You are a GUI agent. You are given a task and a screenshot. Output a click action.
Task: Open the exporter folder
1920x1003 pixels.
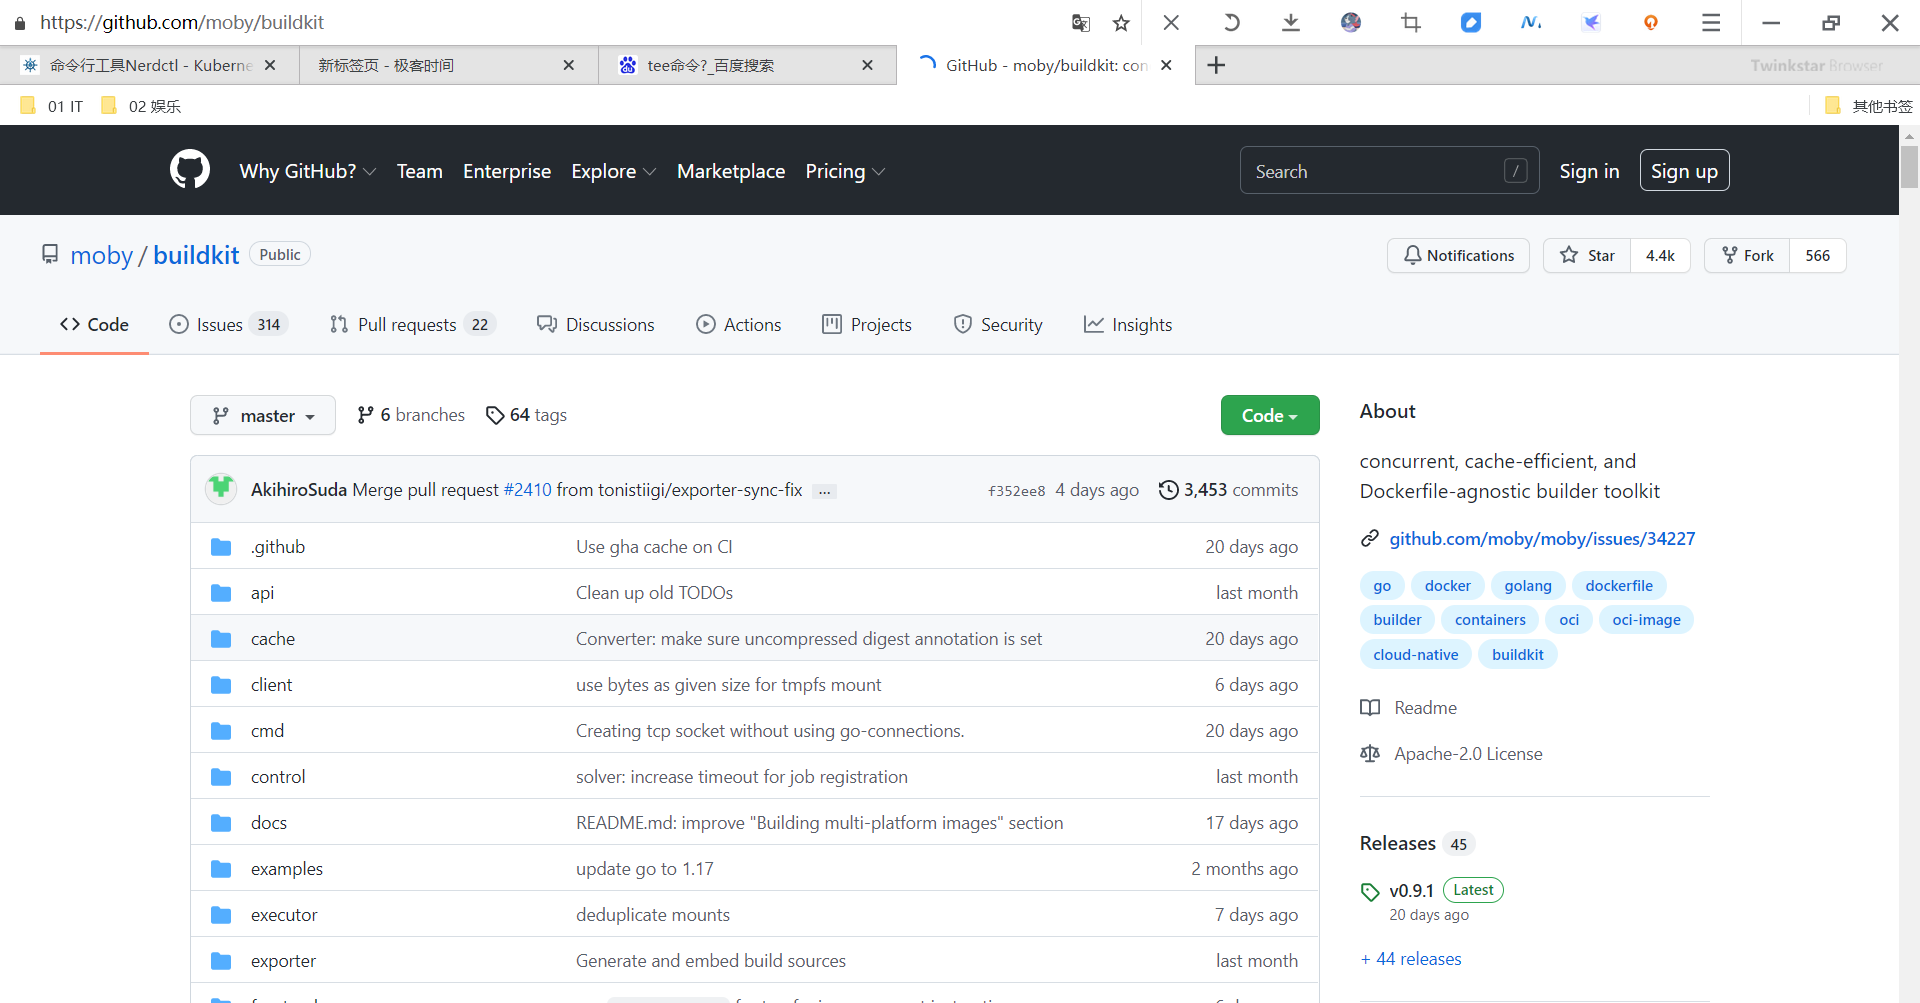(x=283, y=961)
